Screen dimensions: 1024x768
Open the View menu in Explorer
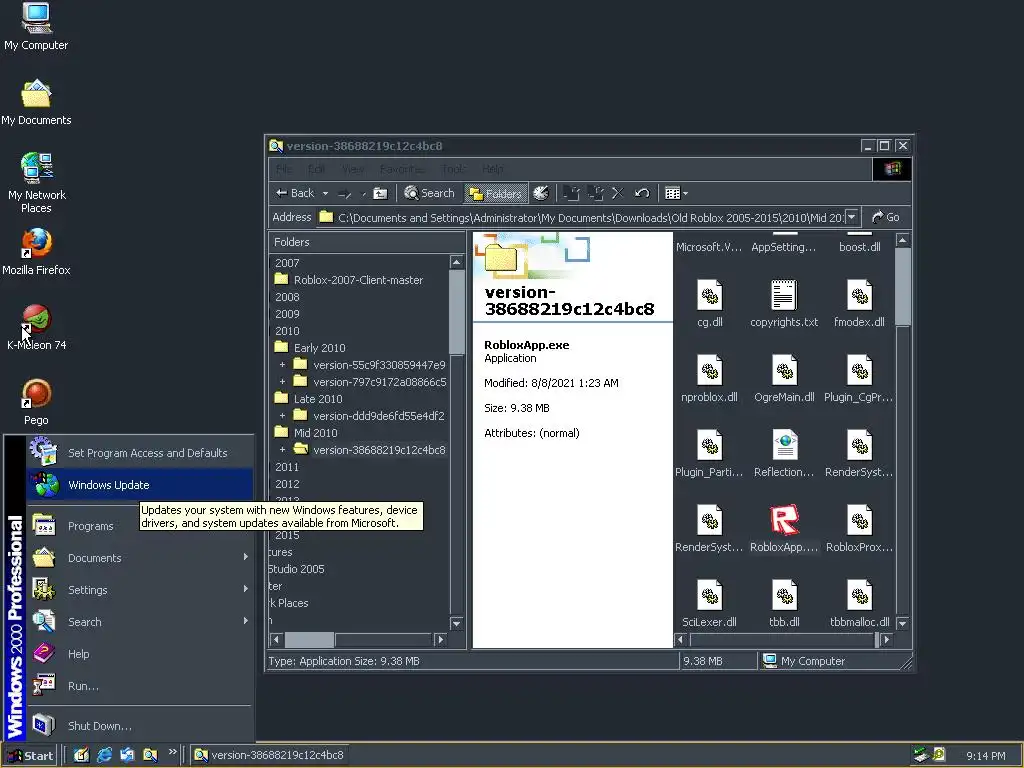pyautogui.click(x=353, y=169)
